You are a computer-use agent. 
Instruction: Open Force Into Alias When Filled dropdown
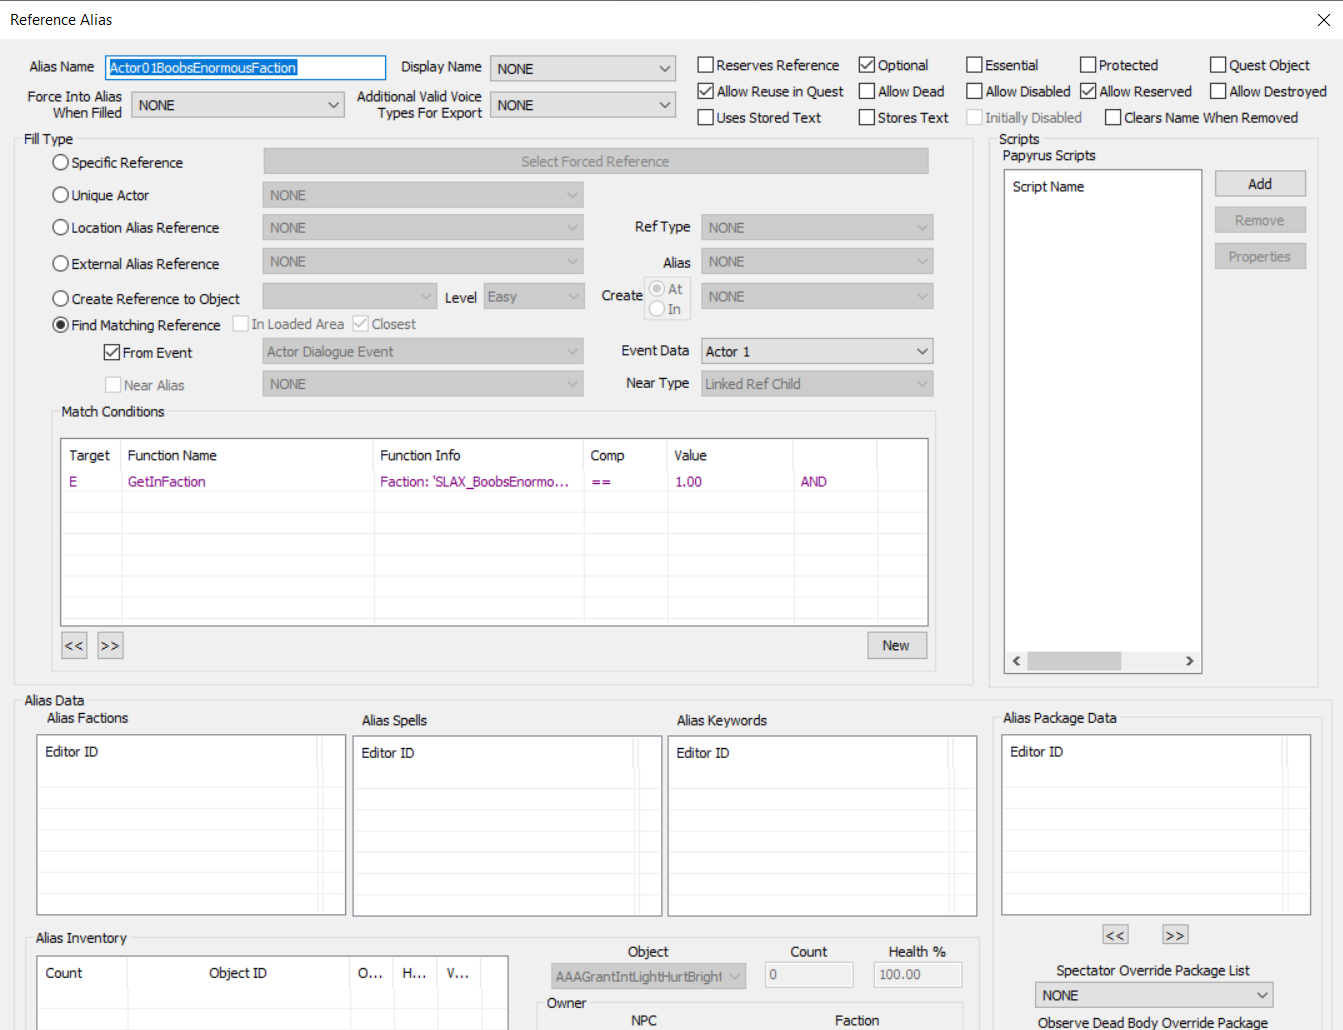click(238, 105)
